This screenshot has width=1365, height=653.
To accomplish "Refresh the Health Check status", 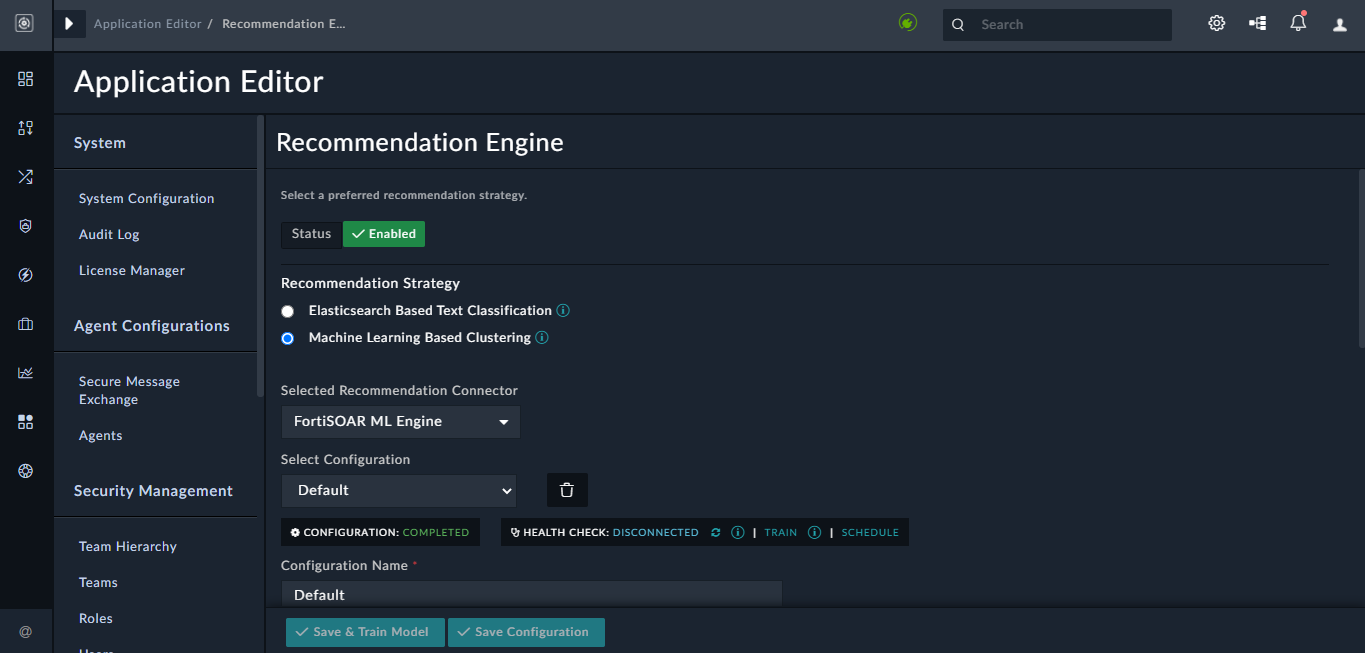I will (715, 532).
